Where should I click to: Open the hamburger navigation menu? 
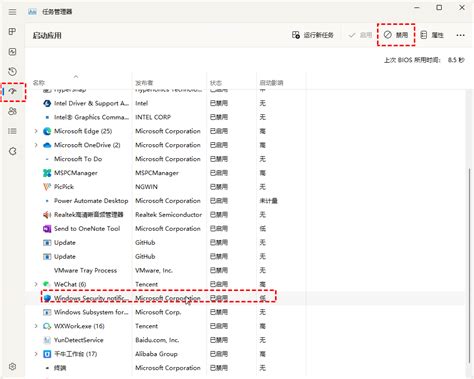click(x=12, y=12)
